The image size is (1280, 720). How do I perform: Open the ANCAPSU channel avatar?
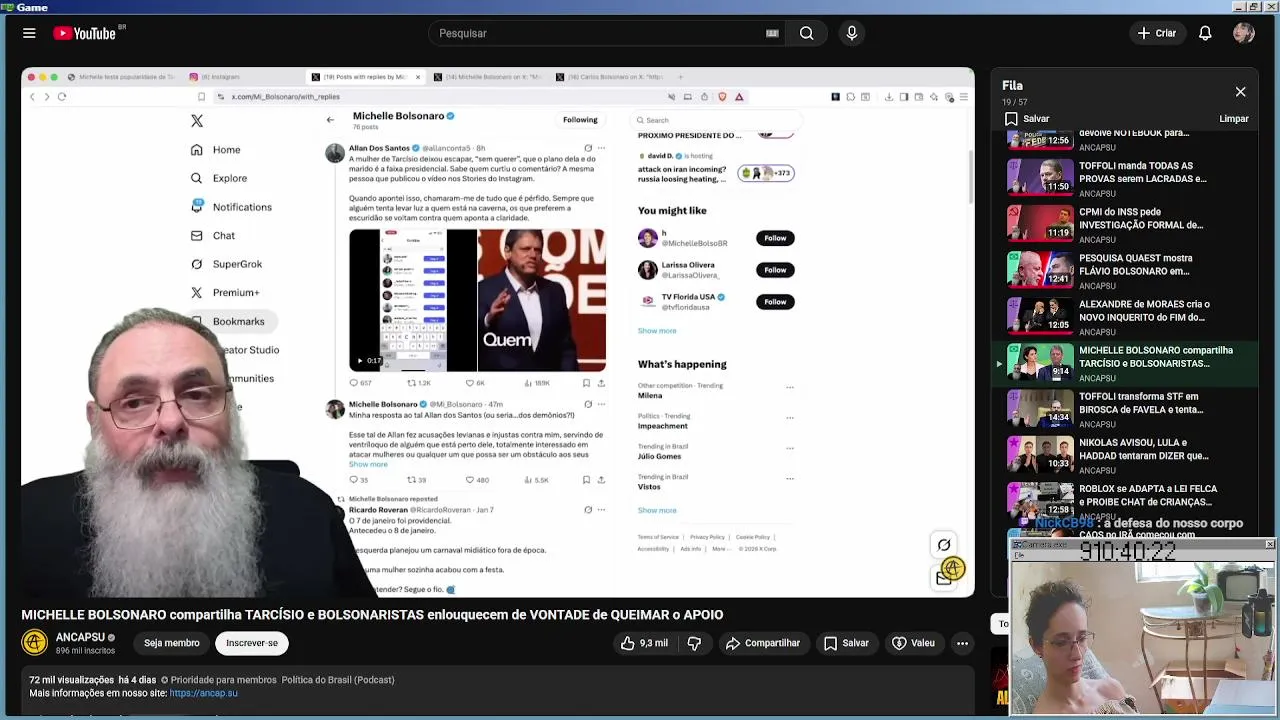(x=34, y=642)
